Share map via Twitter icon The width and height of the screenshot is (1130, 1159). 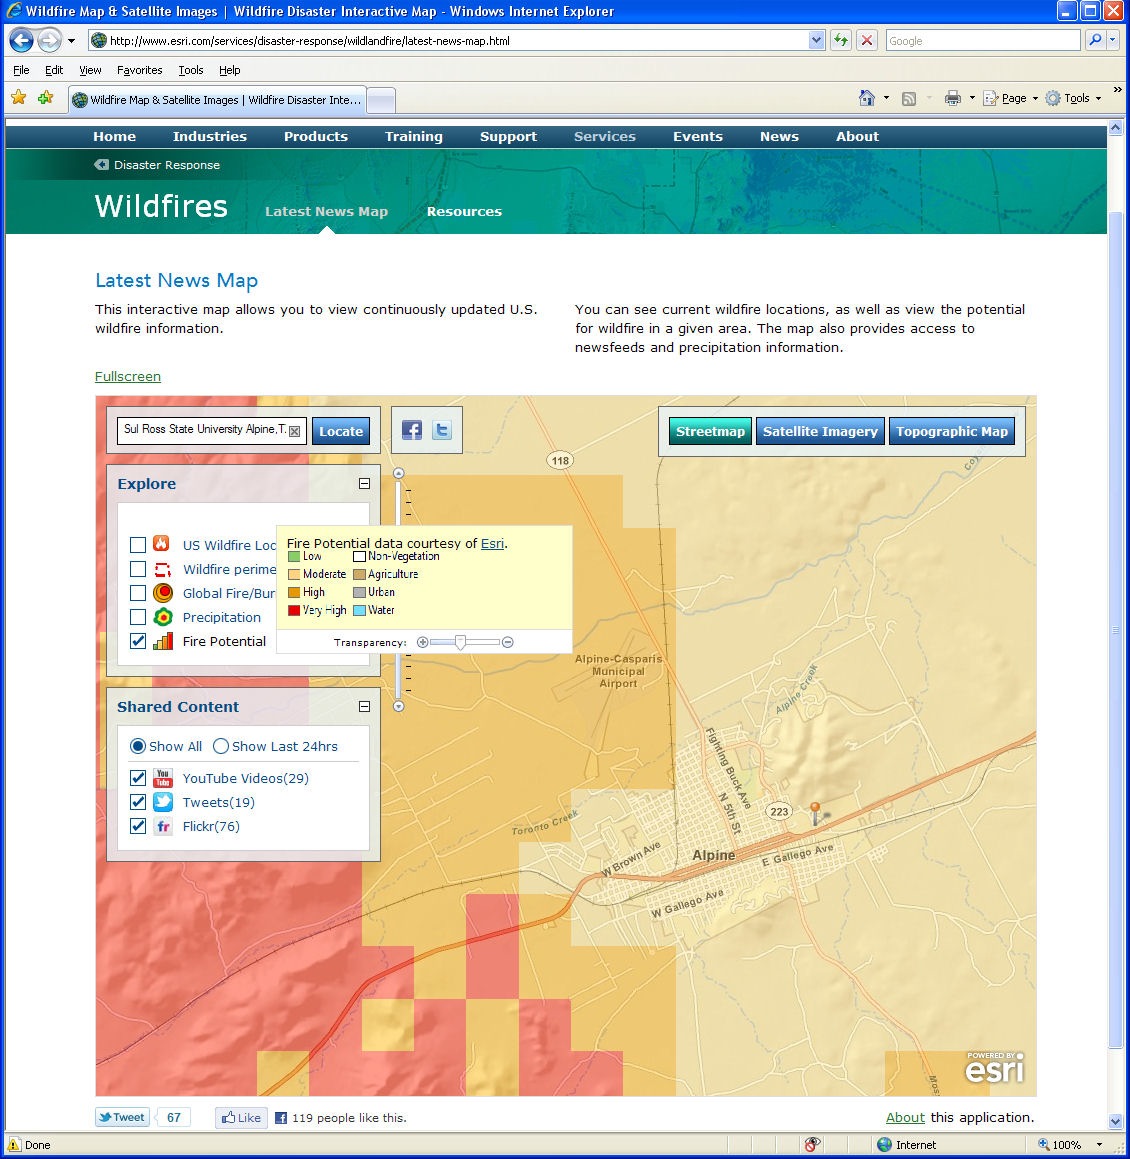coord(442,430)
